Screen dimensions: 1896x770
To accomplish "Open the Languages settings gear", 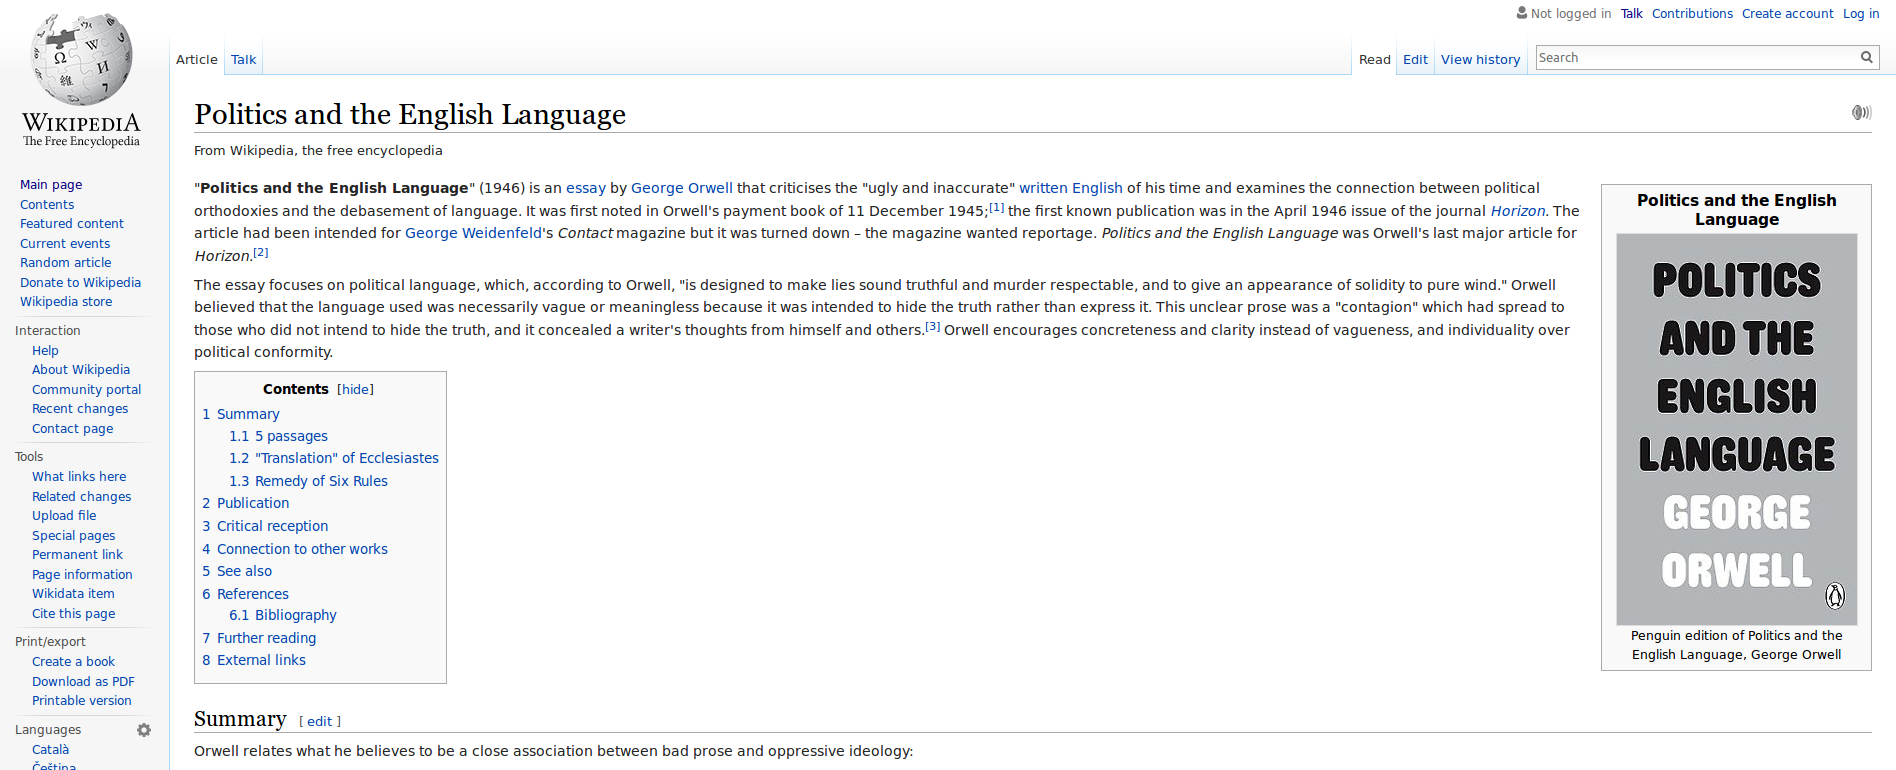I will pos(144,730).
